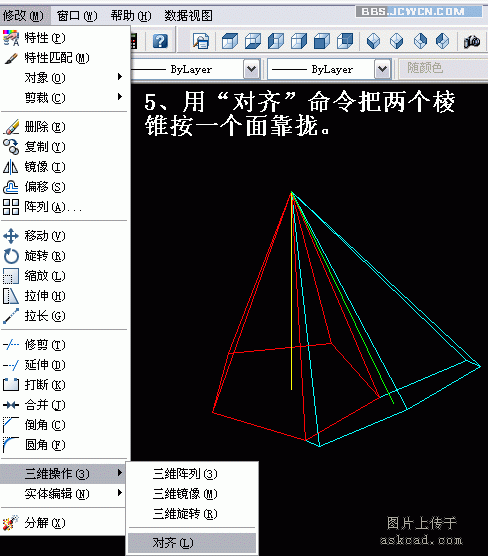Select the third cube view icon
Screen dimensions: 488x556
(276, 41)
